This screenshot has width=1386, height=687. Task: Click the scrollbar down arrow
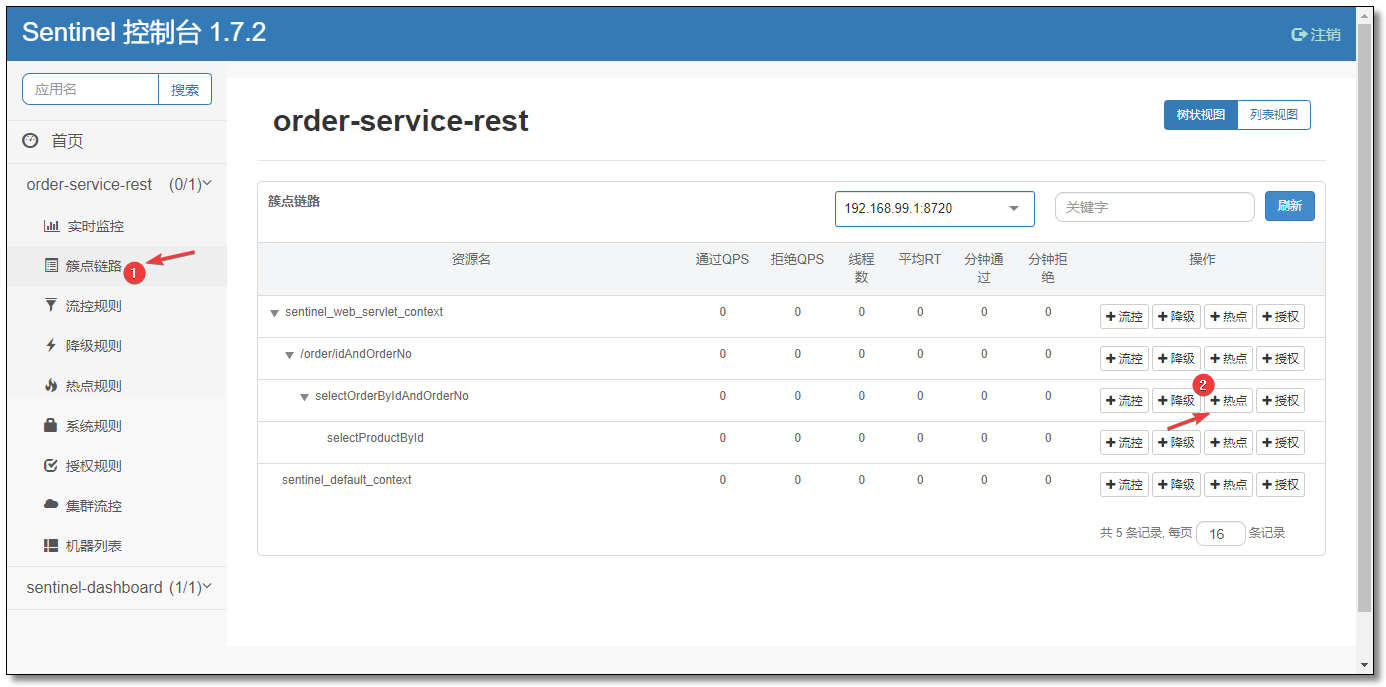pos(1364,665)
